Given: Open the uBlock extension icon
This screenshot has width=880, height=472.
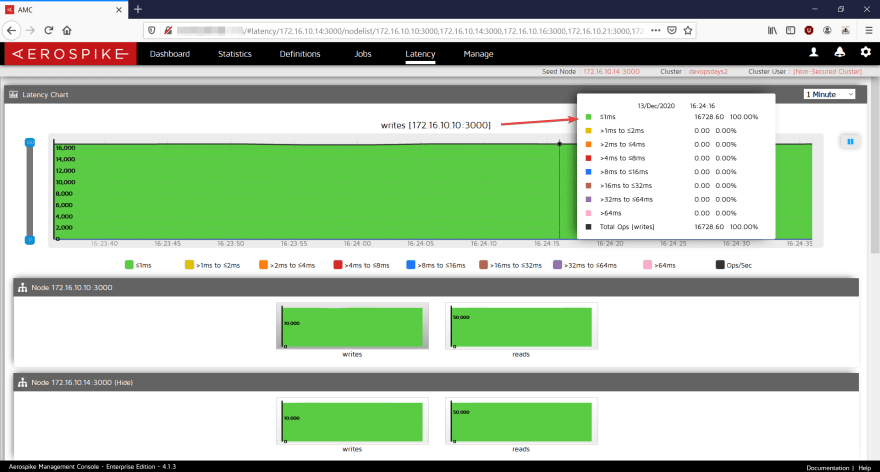Looking at the screenshot, I should (x=809, y=30).
